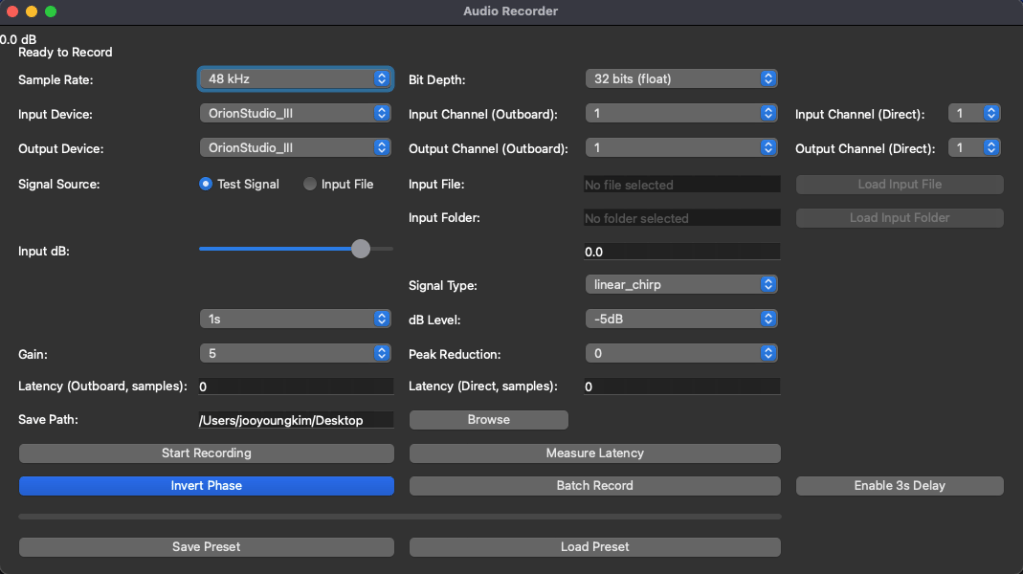
Task: Select the Test Signal radio button
Action: (207, 184)
